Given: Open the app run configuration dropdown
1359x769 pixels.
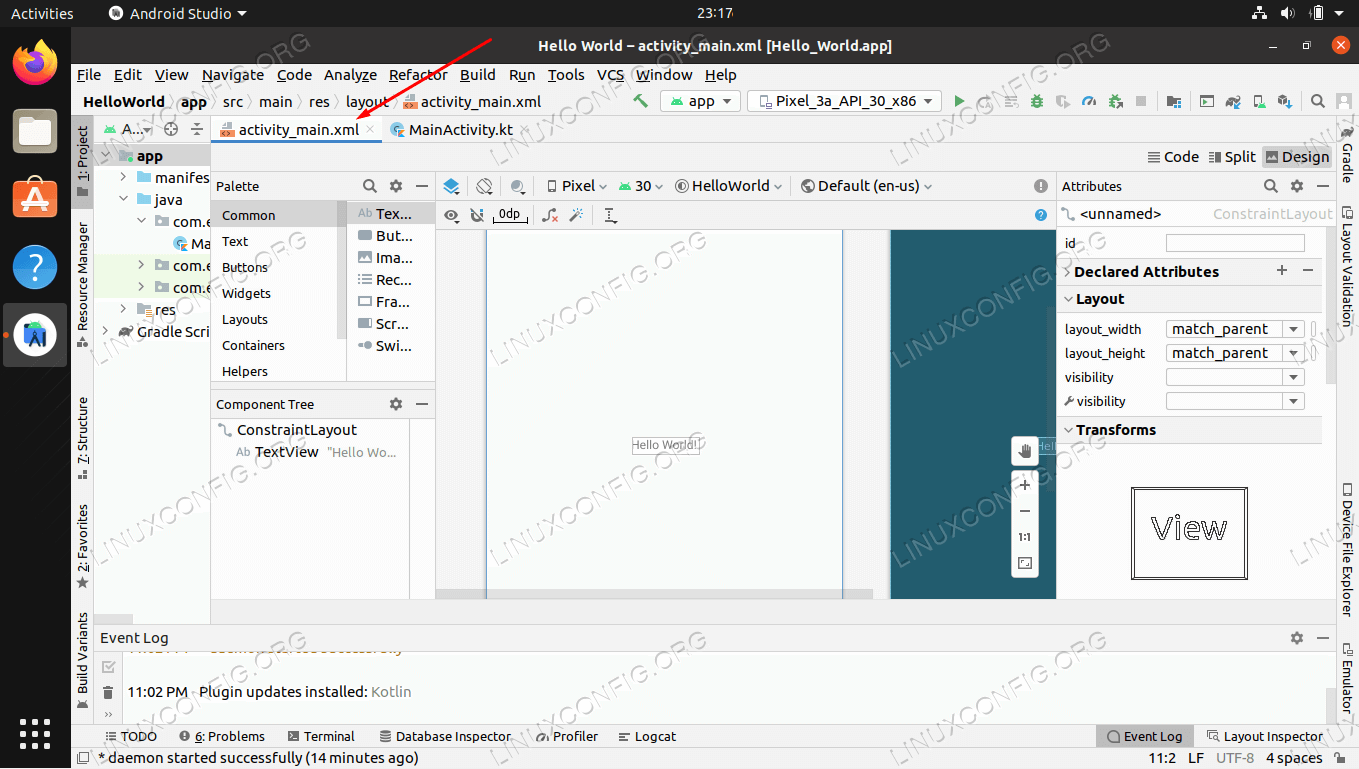Looking at the screenshot, I should [x=700, y=101].
